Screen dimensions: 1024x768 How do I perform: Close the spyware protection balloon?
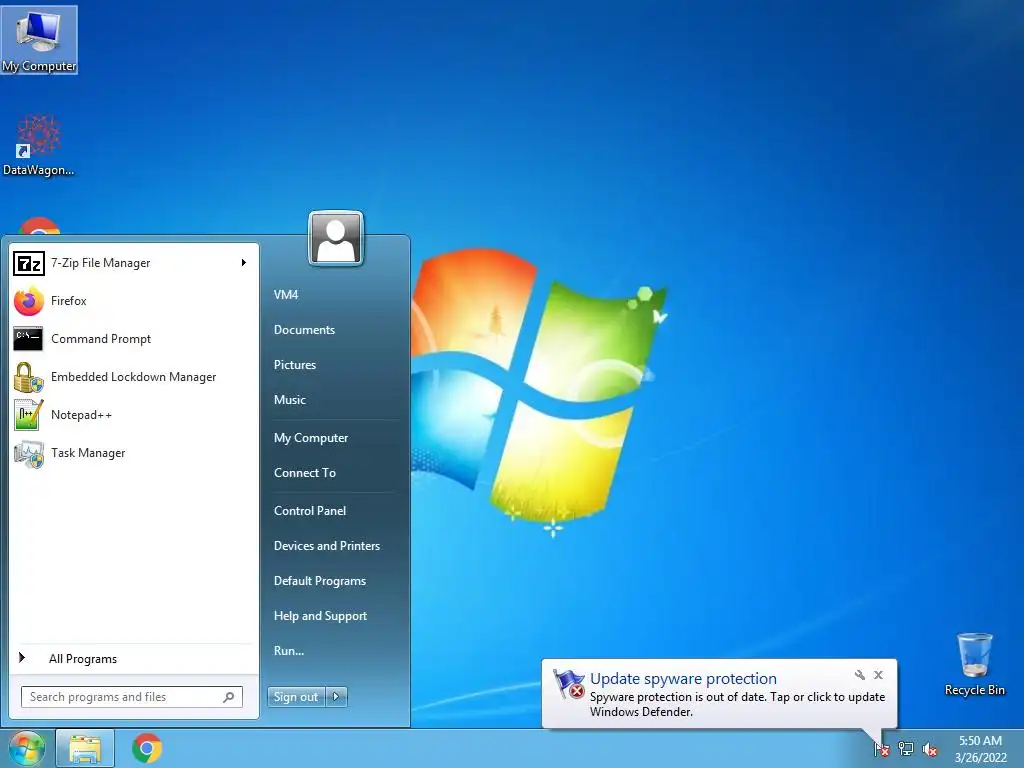click(878, 675)
